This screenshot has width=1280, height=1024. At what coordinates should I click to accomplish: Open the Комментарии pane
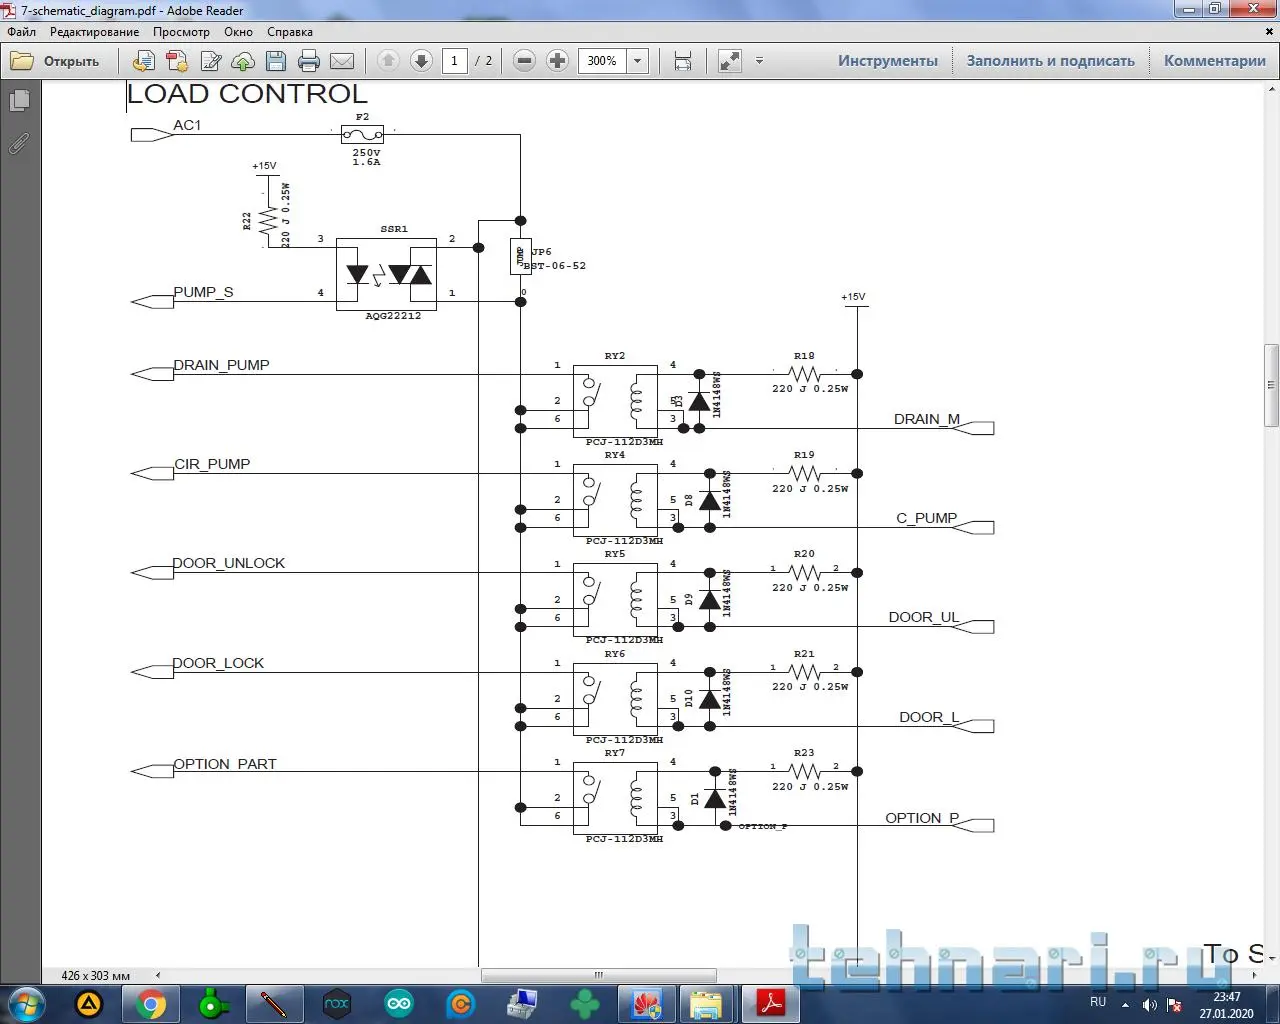[1214, 61]
